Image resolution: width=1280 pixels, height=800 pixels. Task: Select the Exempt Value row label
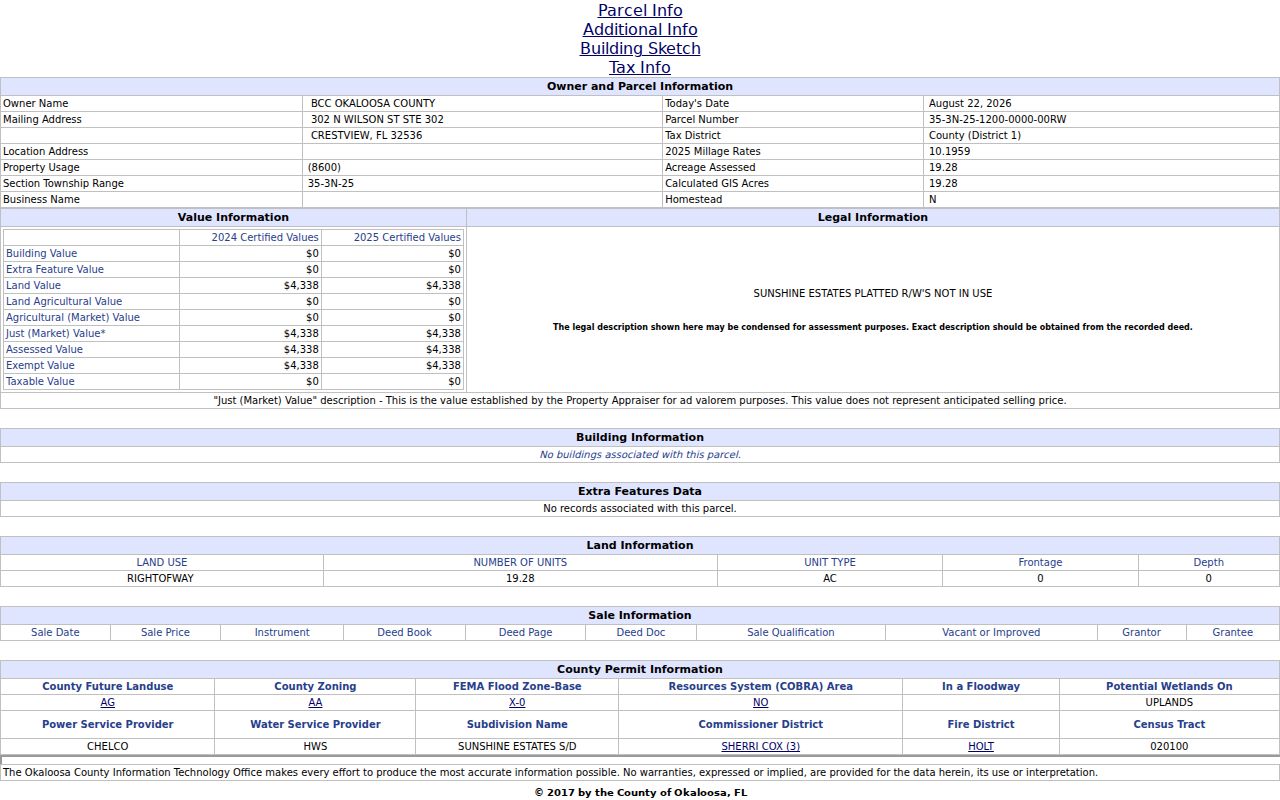[40, 366]
